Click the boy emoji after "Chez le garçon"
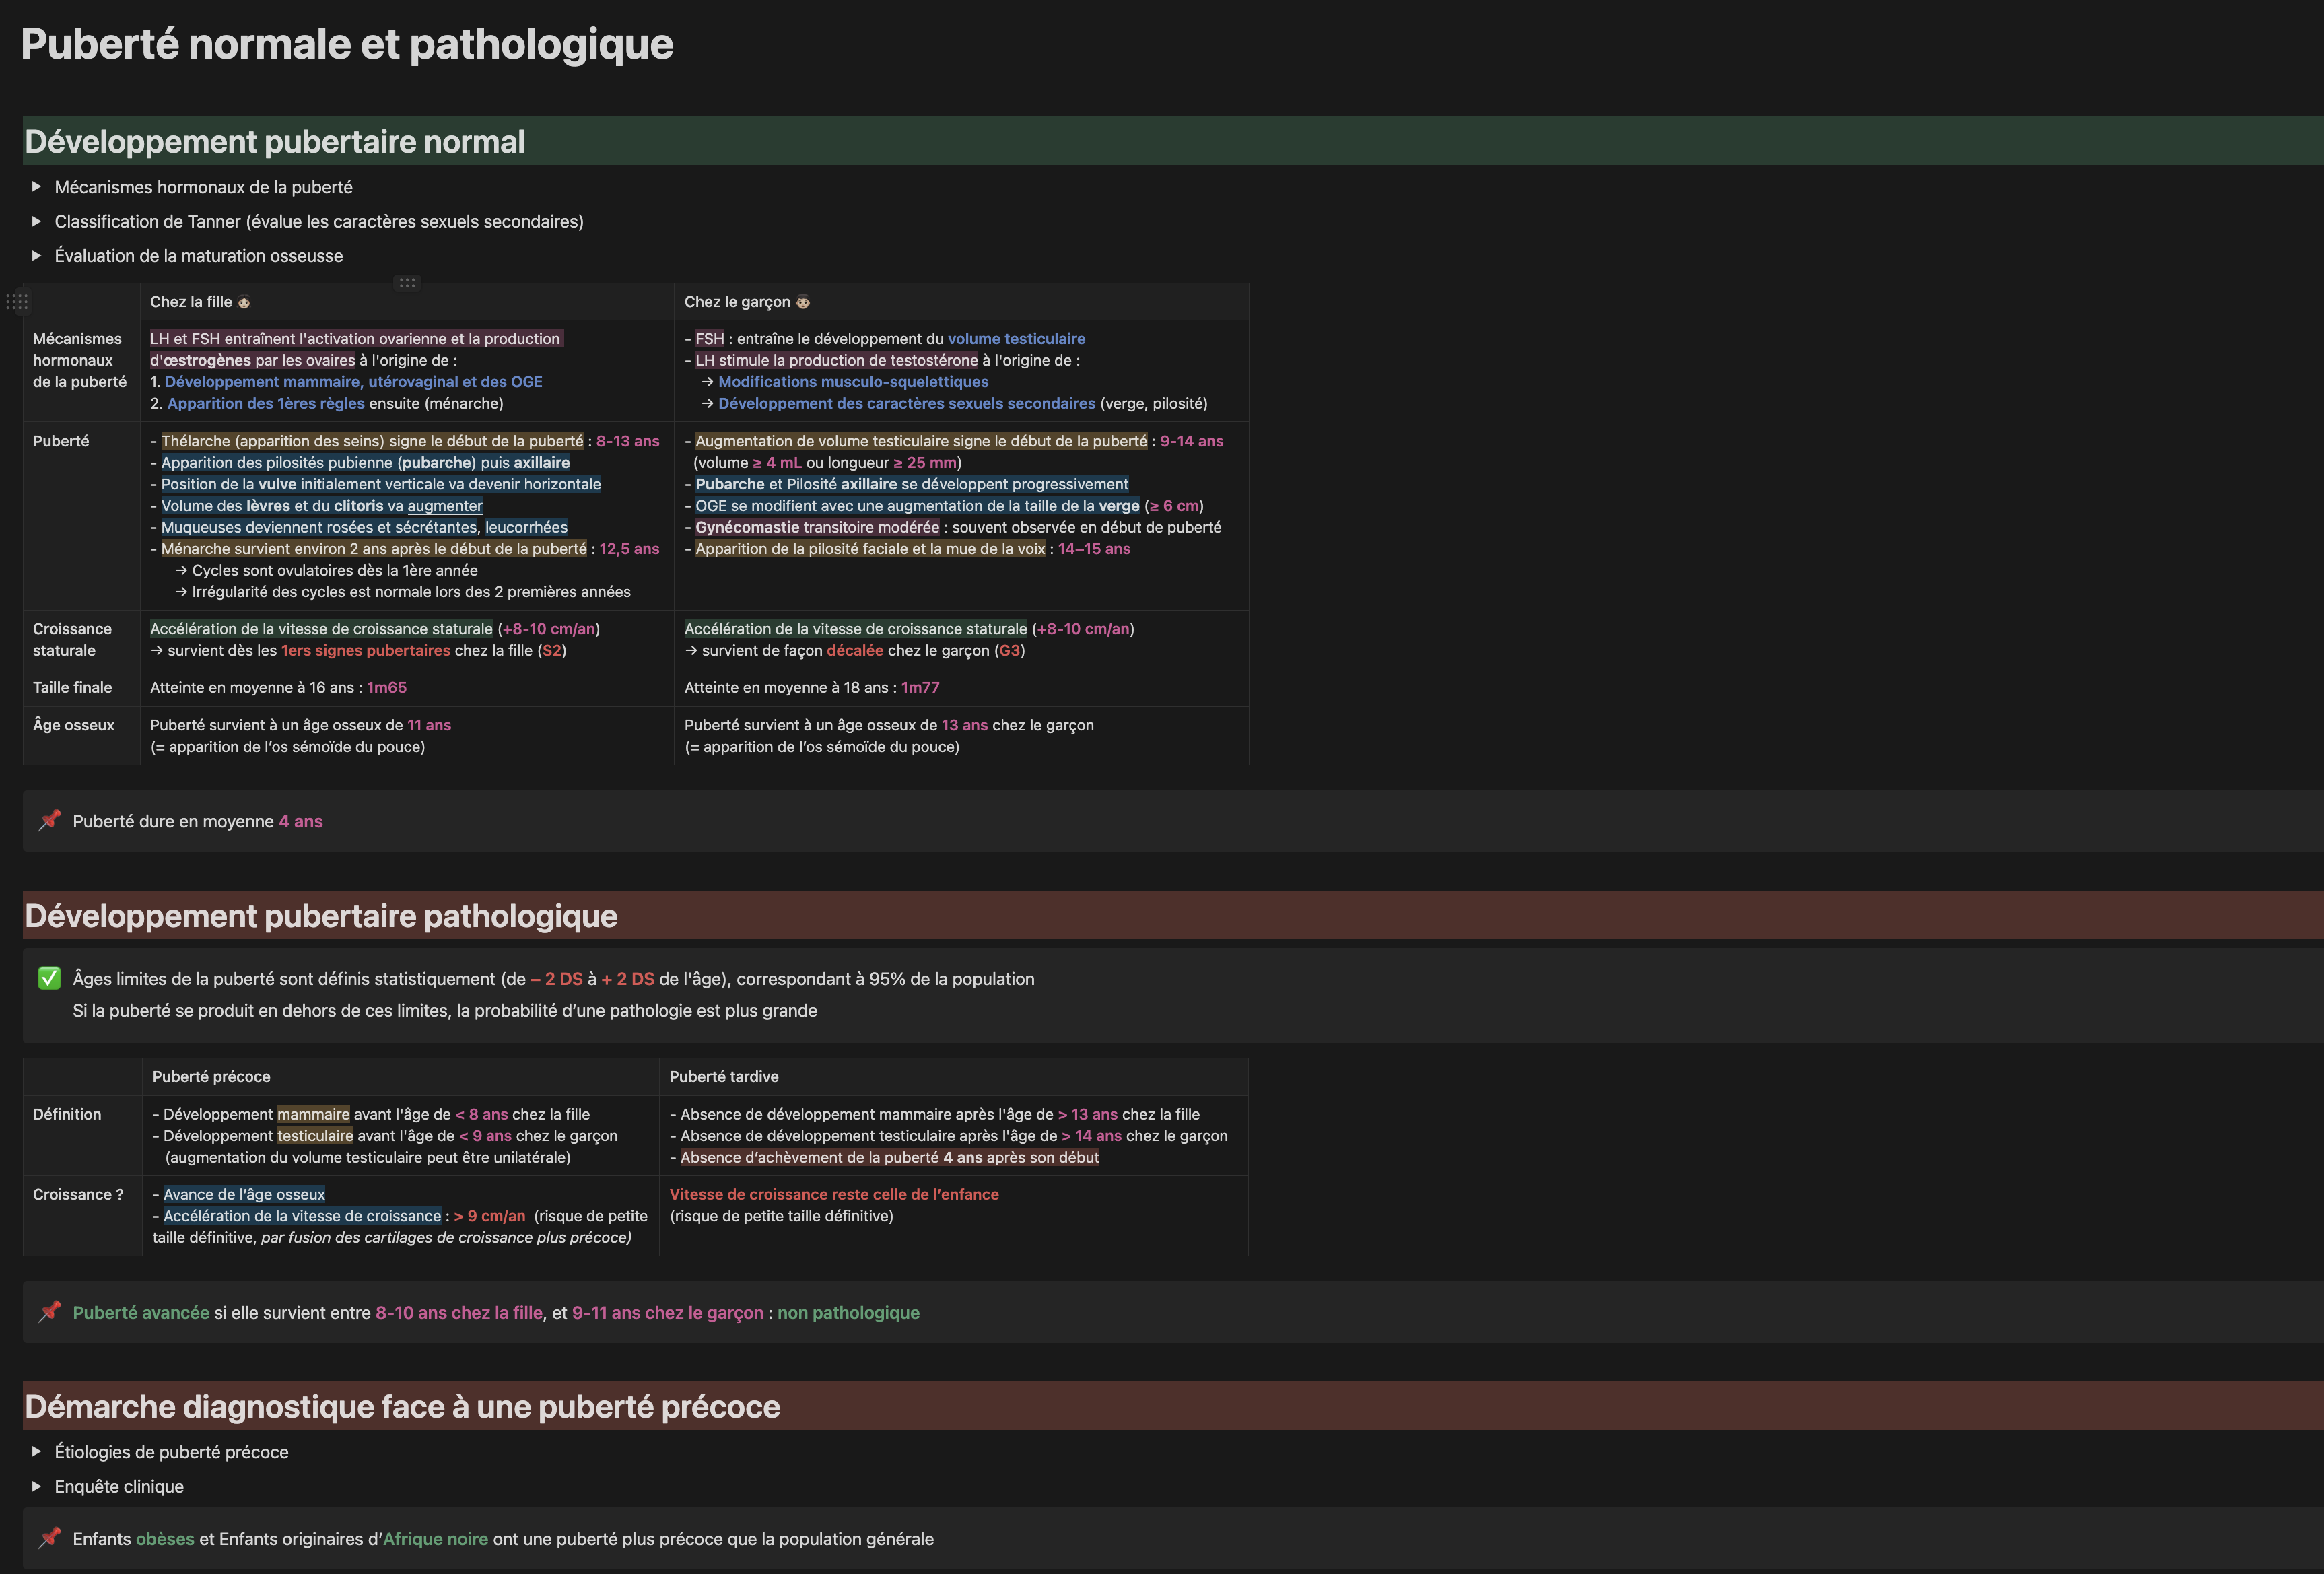Viewport: 2324px width, 1574px height. 803,302
